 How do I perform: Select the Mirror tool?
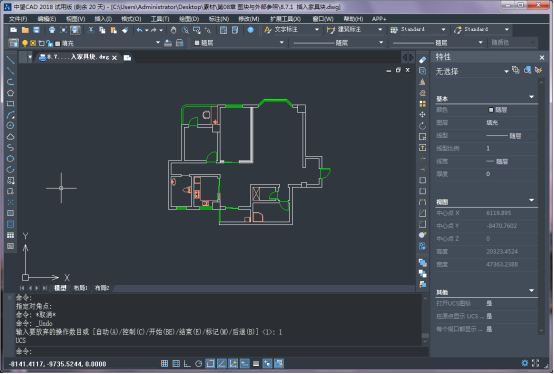point(422,82)
